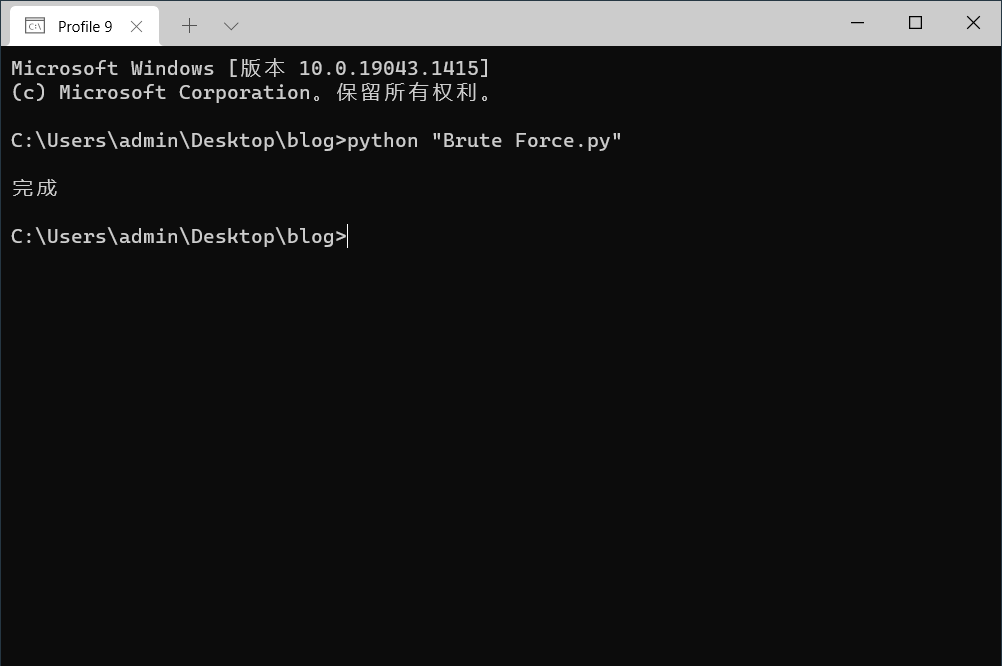This screenshot has width=1002, height=666.
Task: Click the "Brute Force.py" filename text
Action: [x=526, y=141]
